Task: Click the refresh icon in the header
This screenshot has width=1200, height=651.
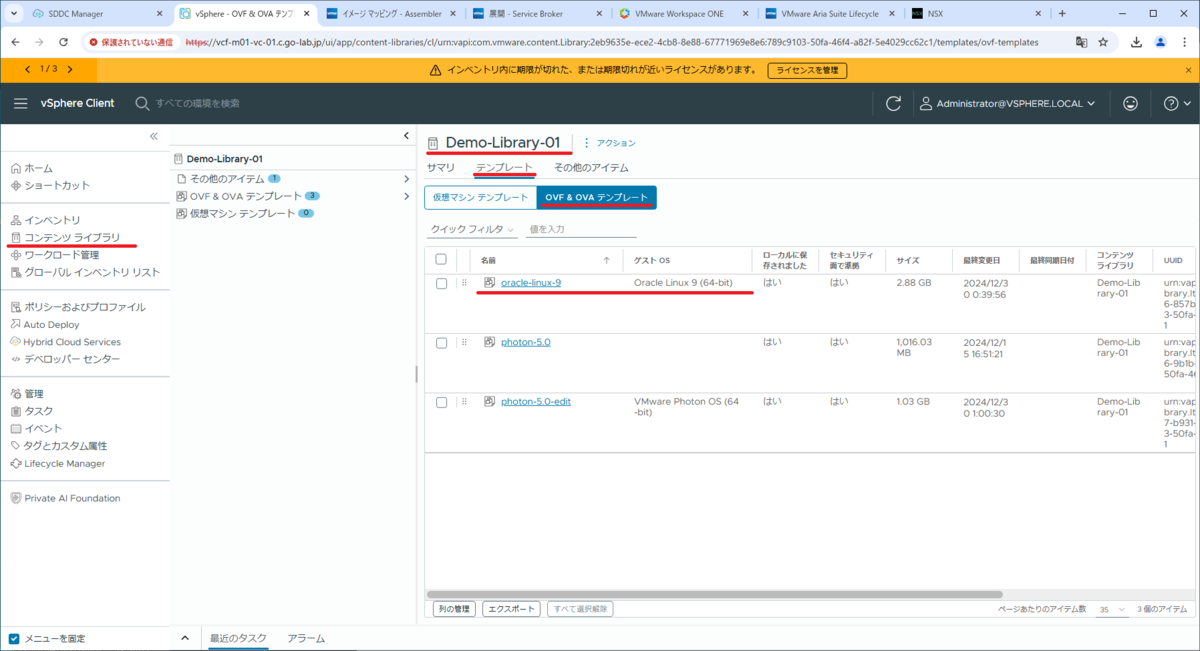Action: (x=894, y=103)
